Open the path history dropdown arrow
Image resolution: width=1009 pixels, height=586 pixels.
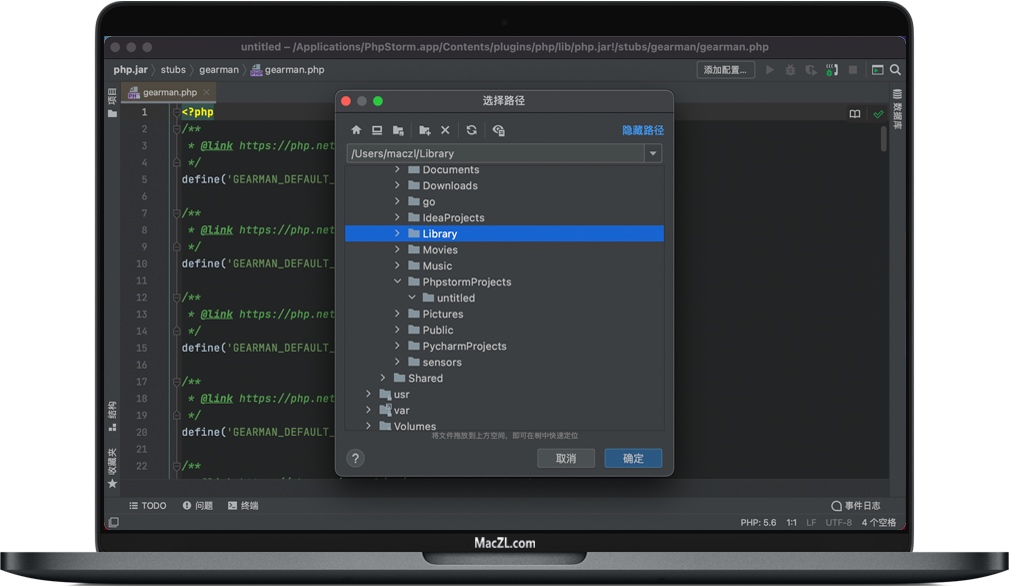(654, 153)
